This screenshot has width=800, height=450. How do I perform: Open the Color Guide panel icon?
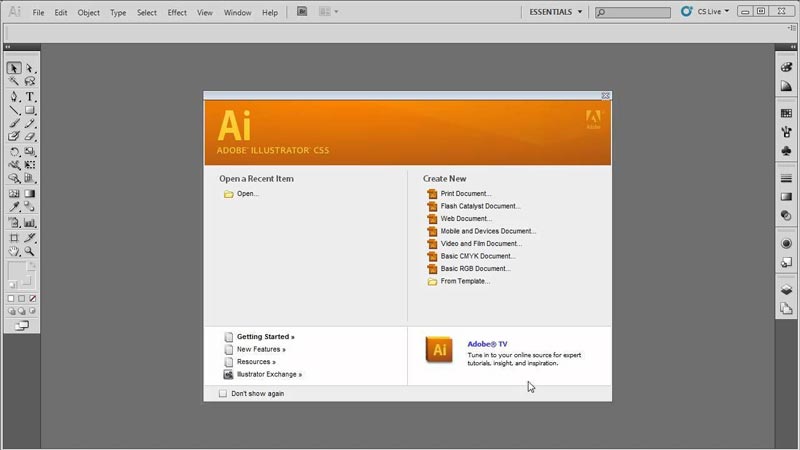[786, 86]
